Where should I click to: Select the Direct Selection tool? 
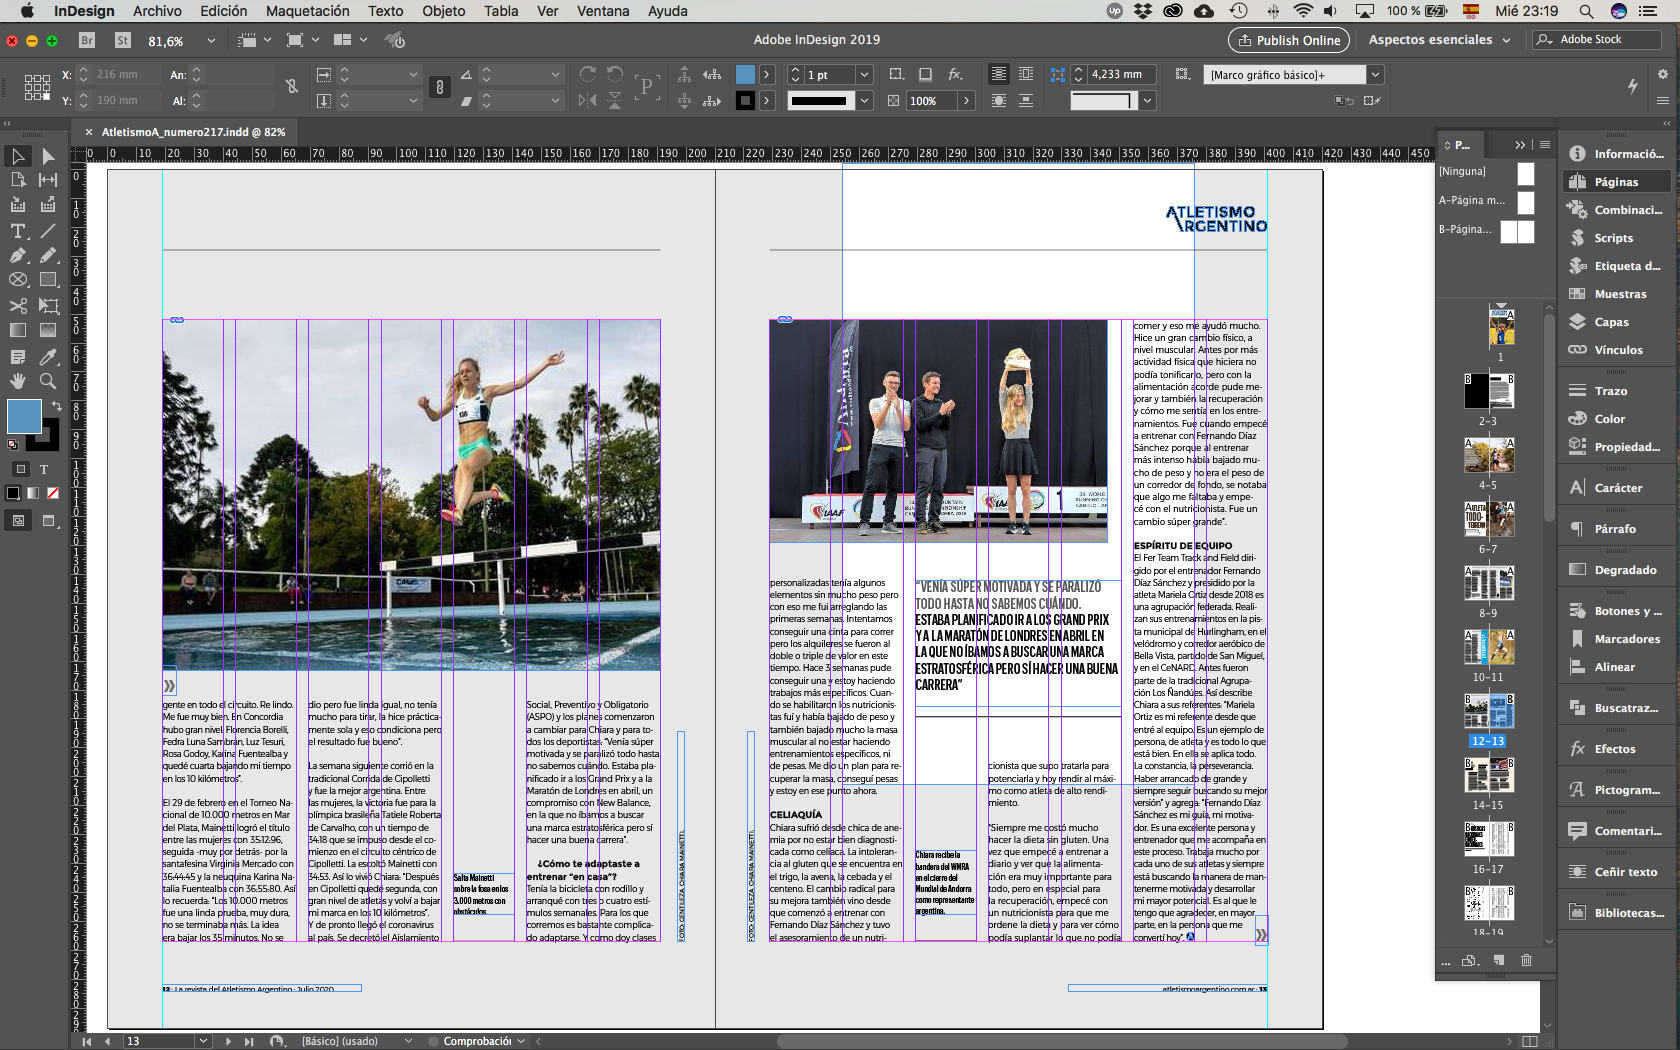(x=48, y=156)
